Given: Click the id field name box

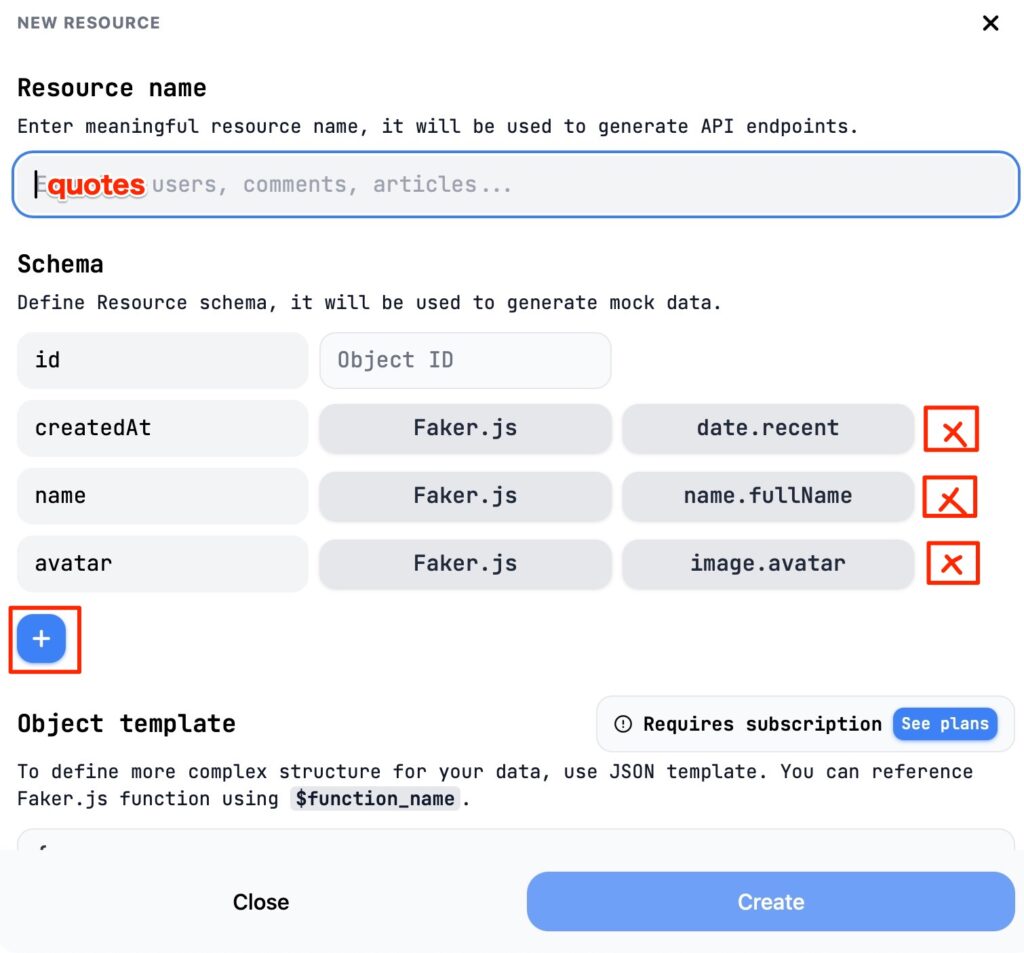Looking at the screenshot, I should (x=162, y=360).
